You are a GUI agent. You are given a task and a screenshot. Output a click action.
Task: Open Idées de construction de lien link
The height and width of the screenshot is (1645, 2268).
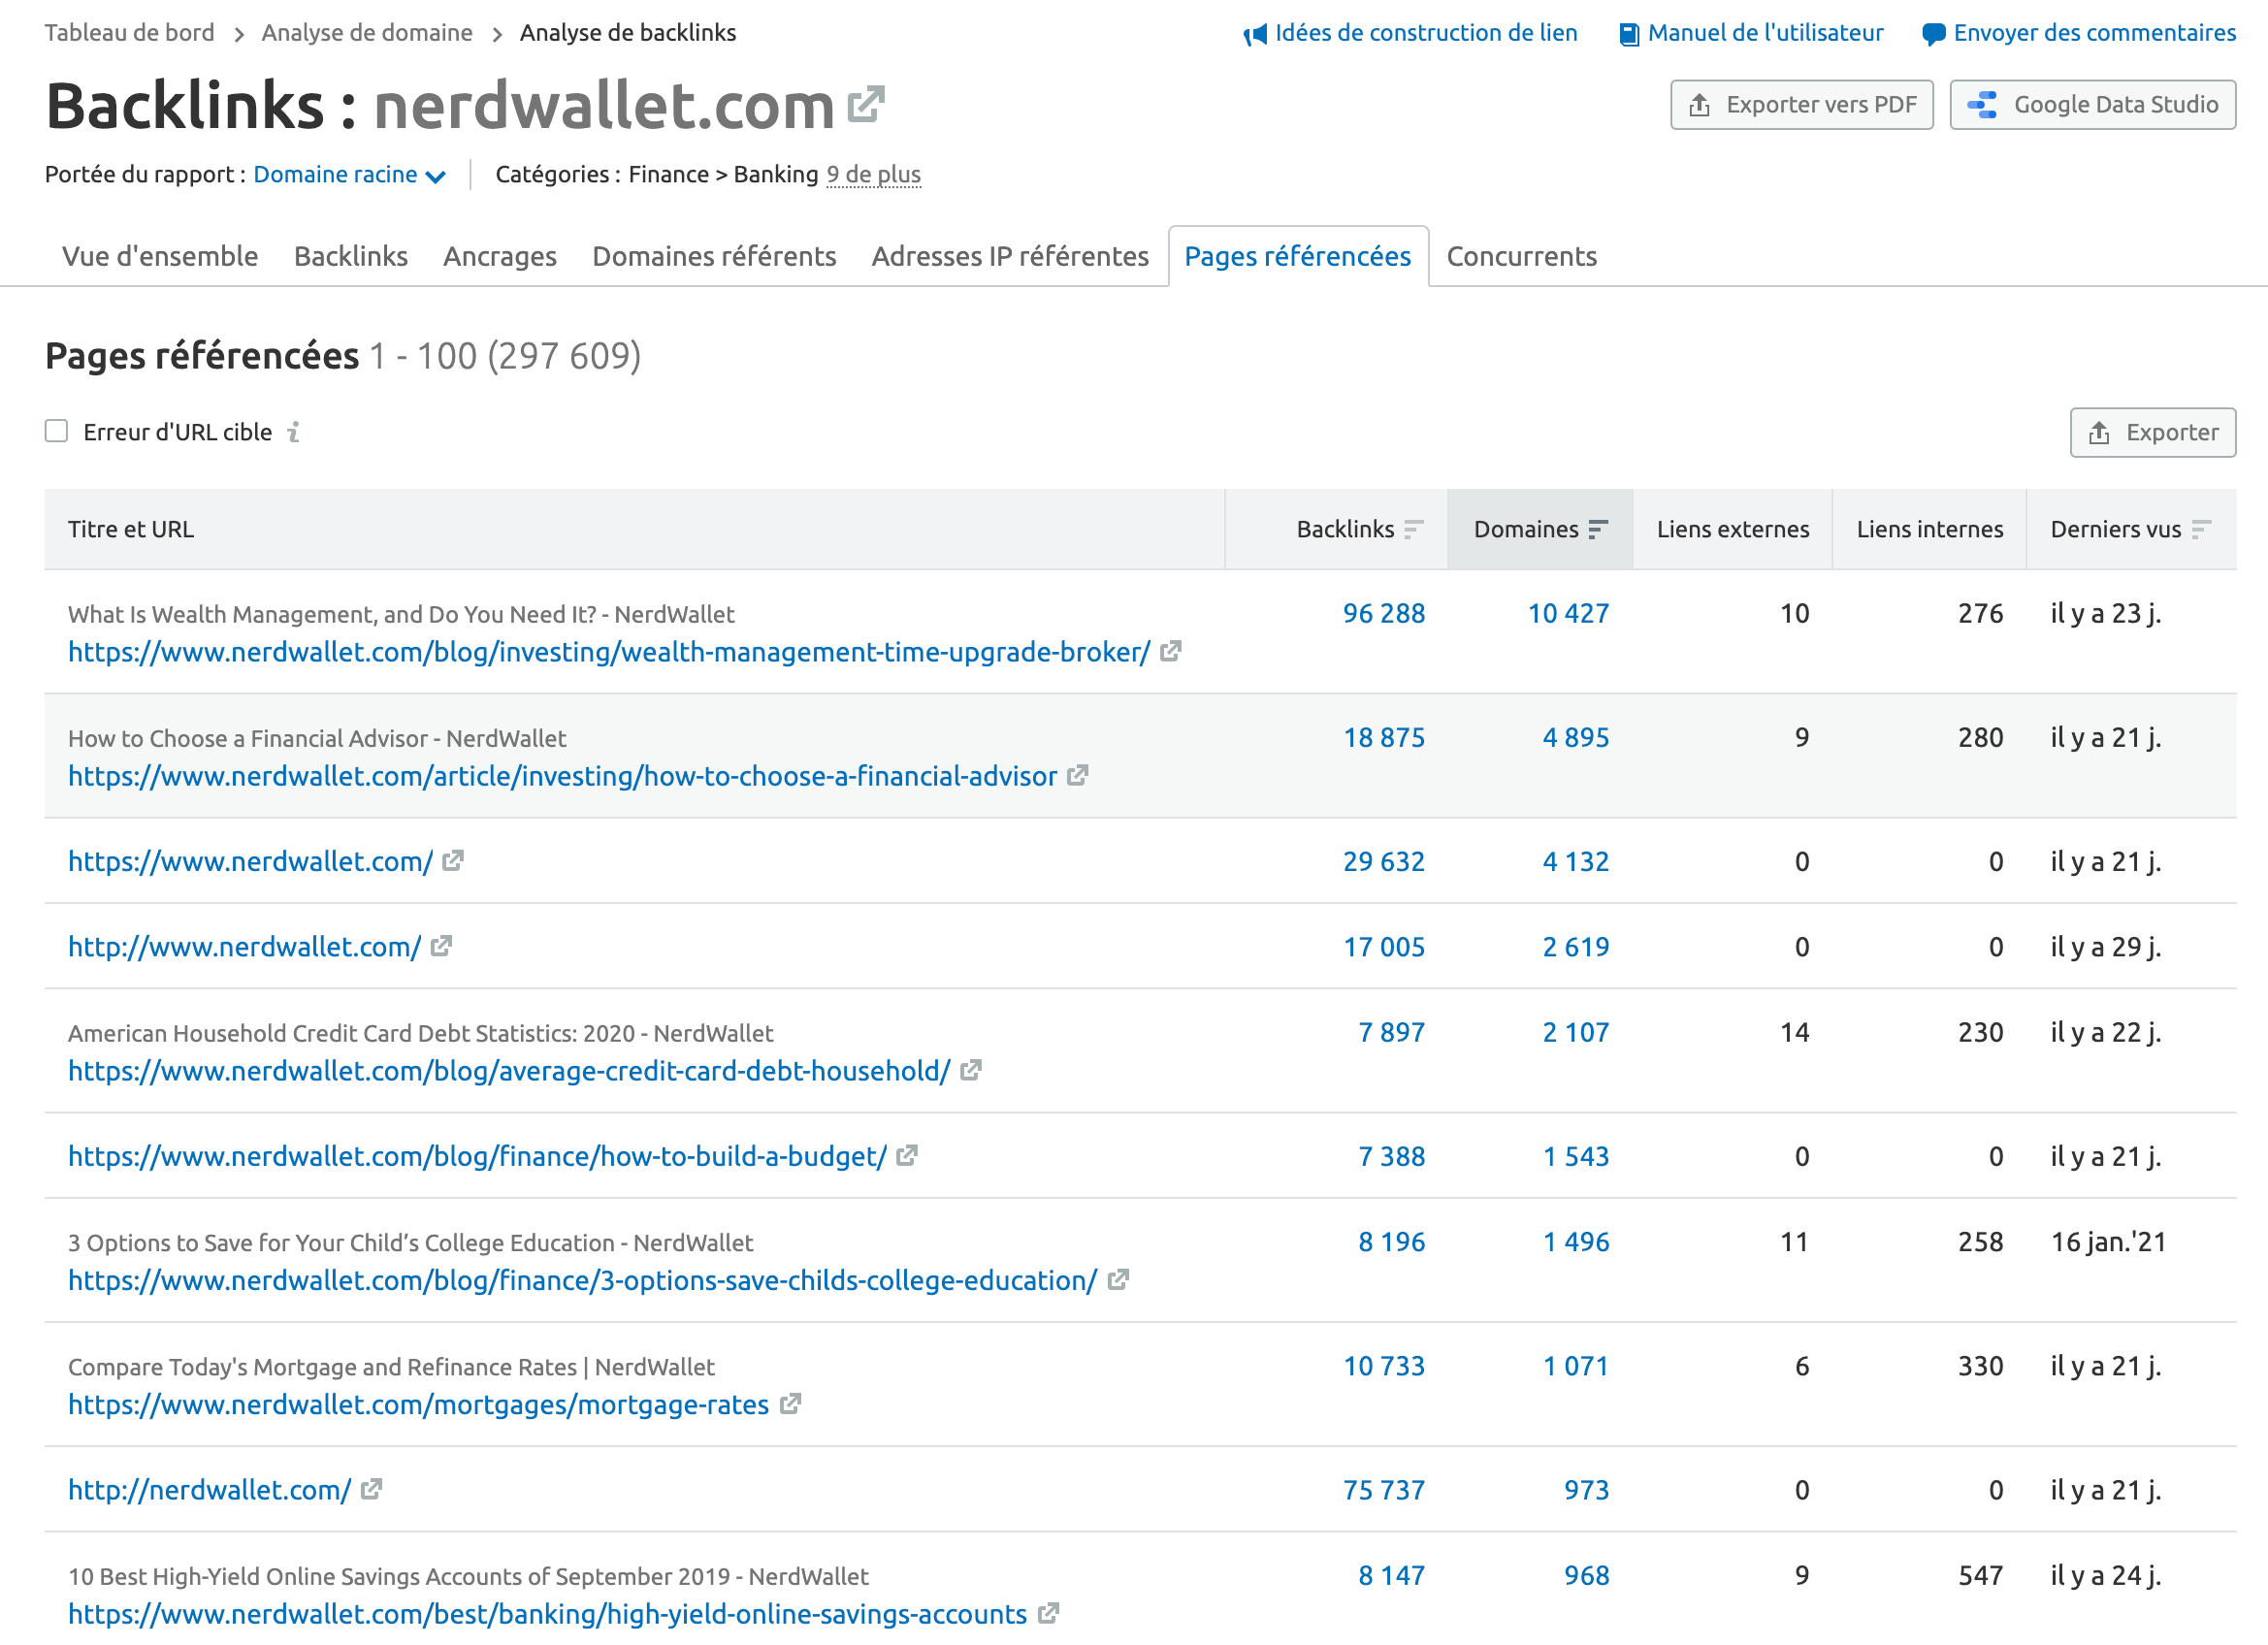pyautogui.click(x=1426, y=33)
